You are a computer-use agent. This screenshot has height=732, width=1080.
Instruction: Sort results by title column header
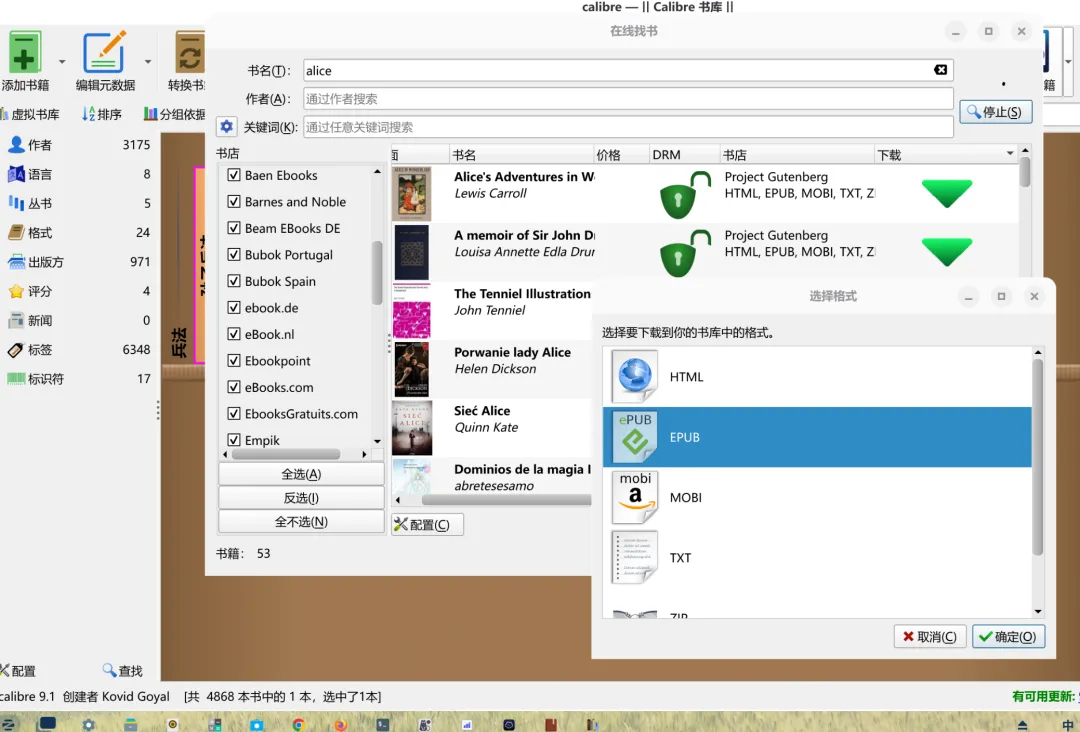[x=521, y=154]
